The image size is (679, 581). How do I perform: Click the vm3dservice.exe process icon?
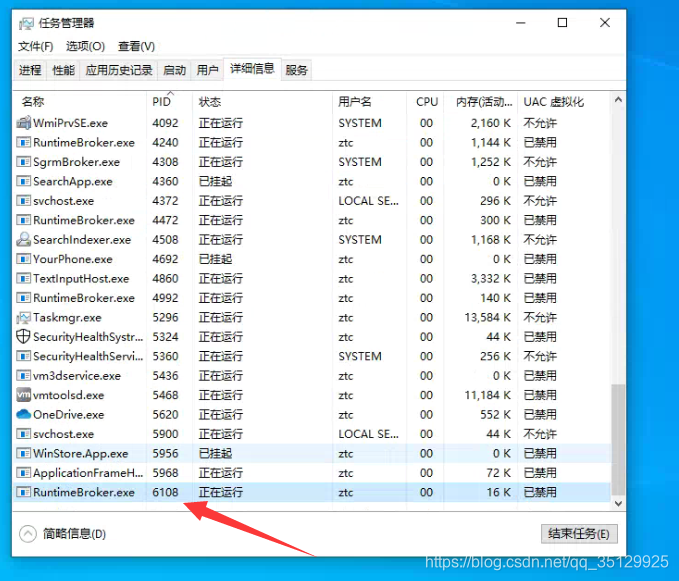(23, 375)
